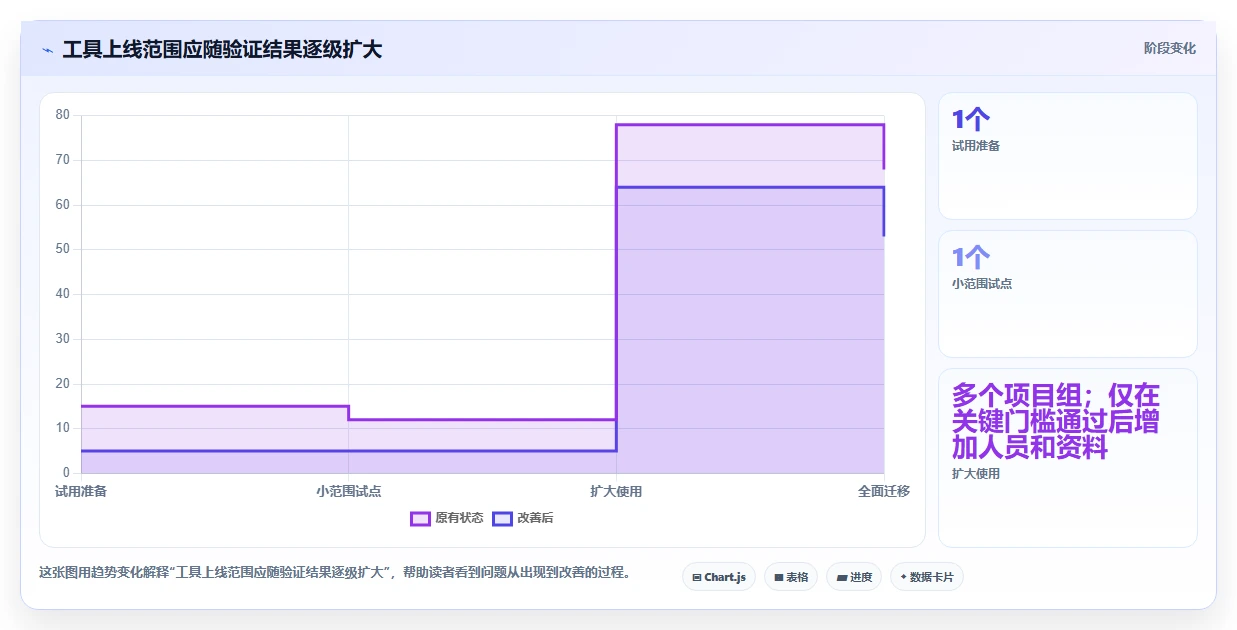This screenshot has width=1237, height=630.
Task: Click the y-axis value 80
Action: tap(63, 115)
